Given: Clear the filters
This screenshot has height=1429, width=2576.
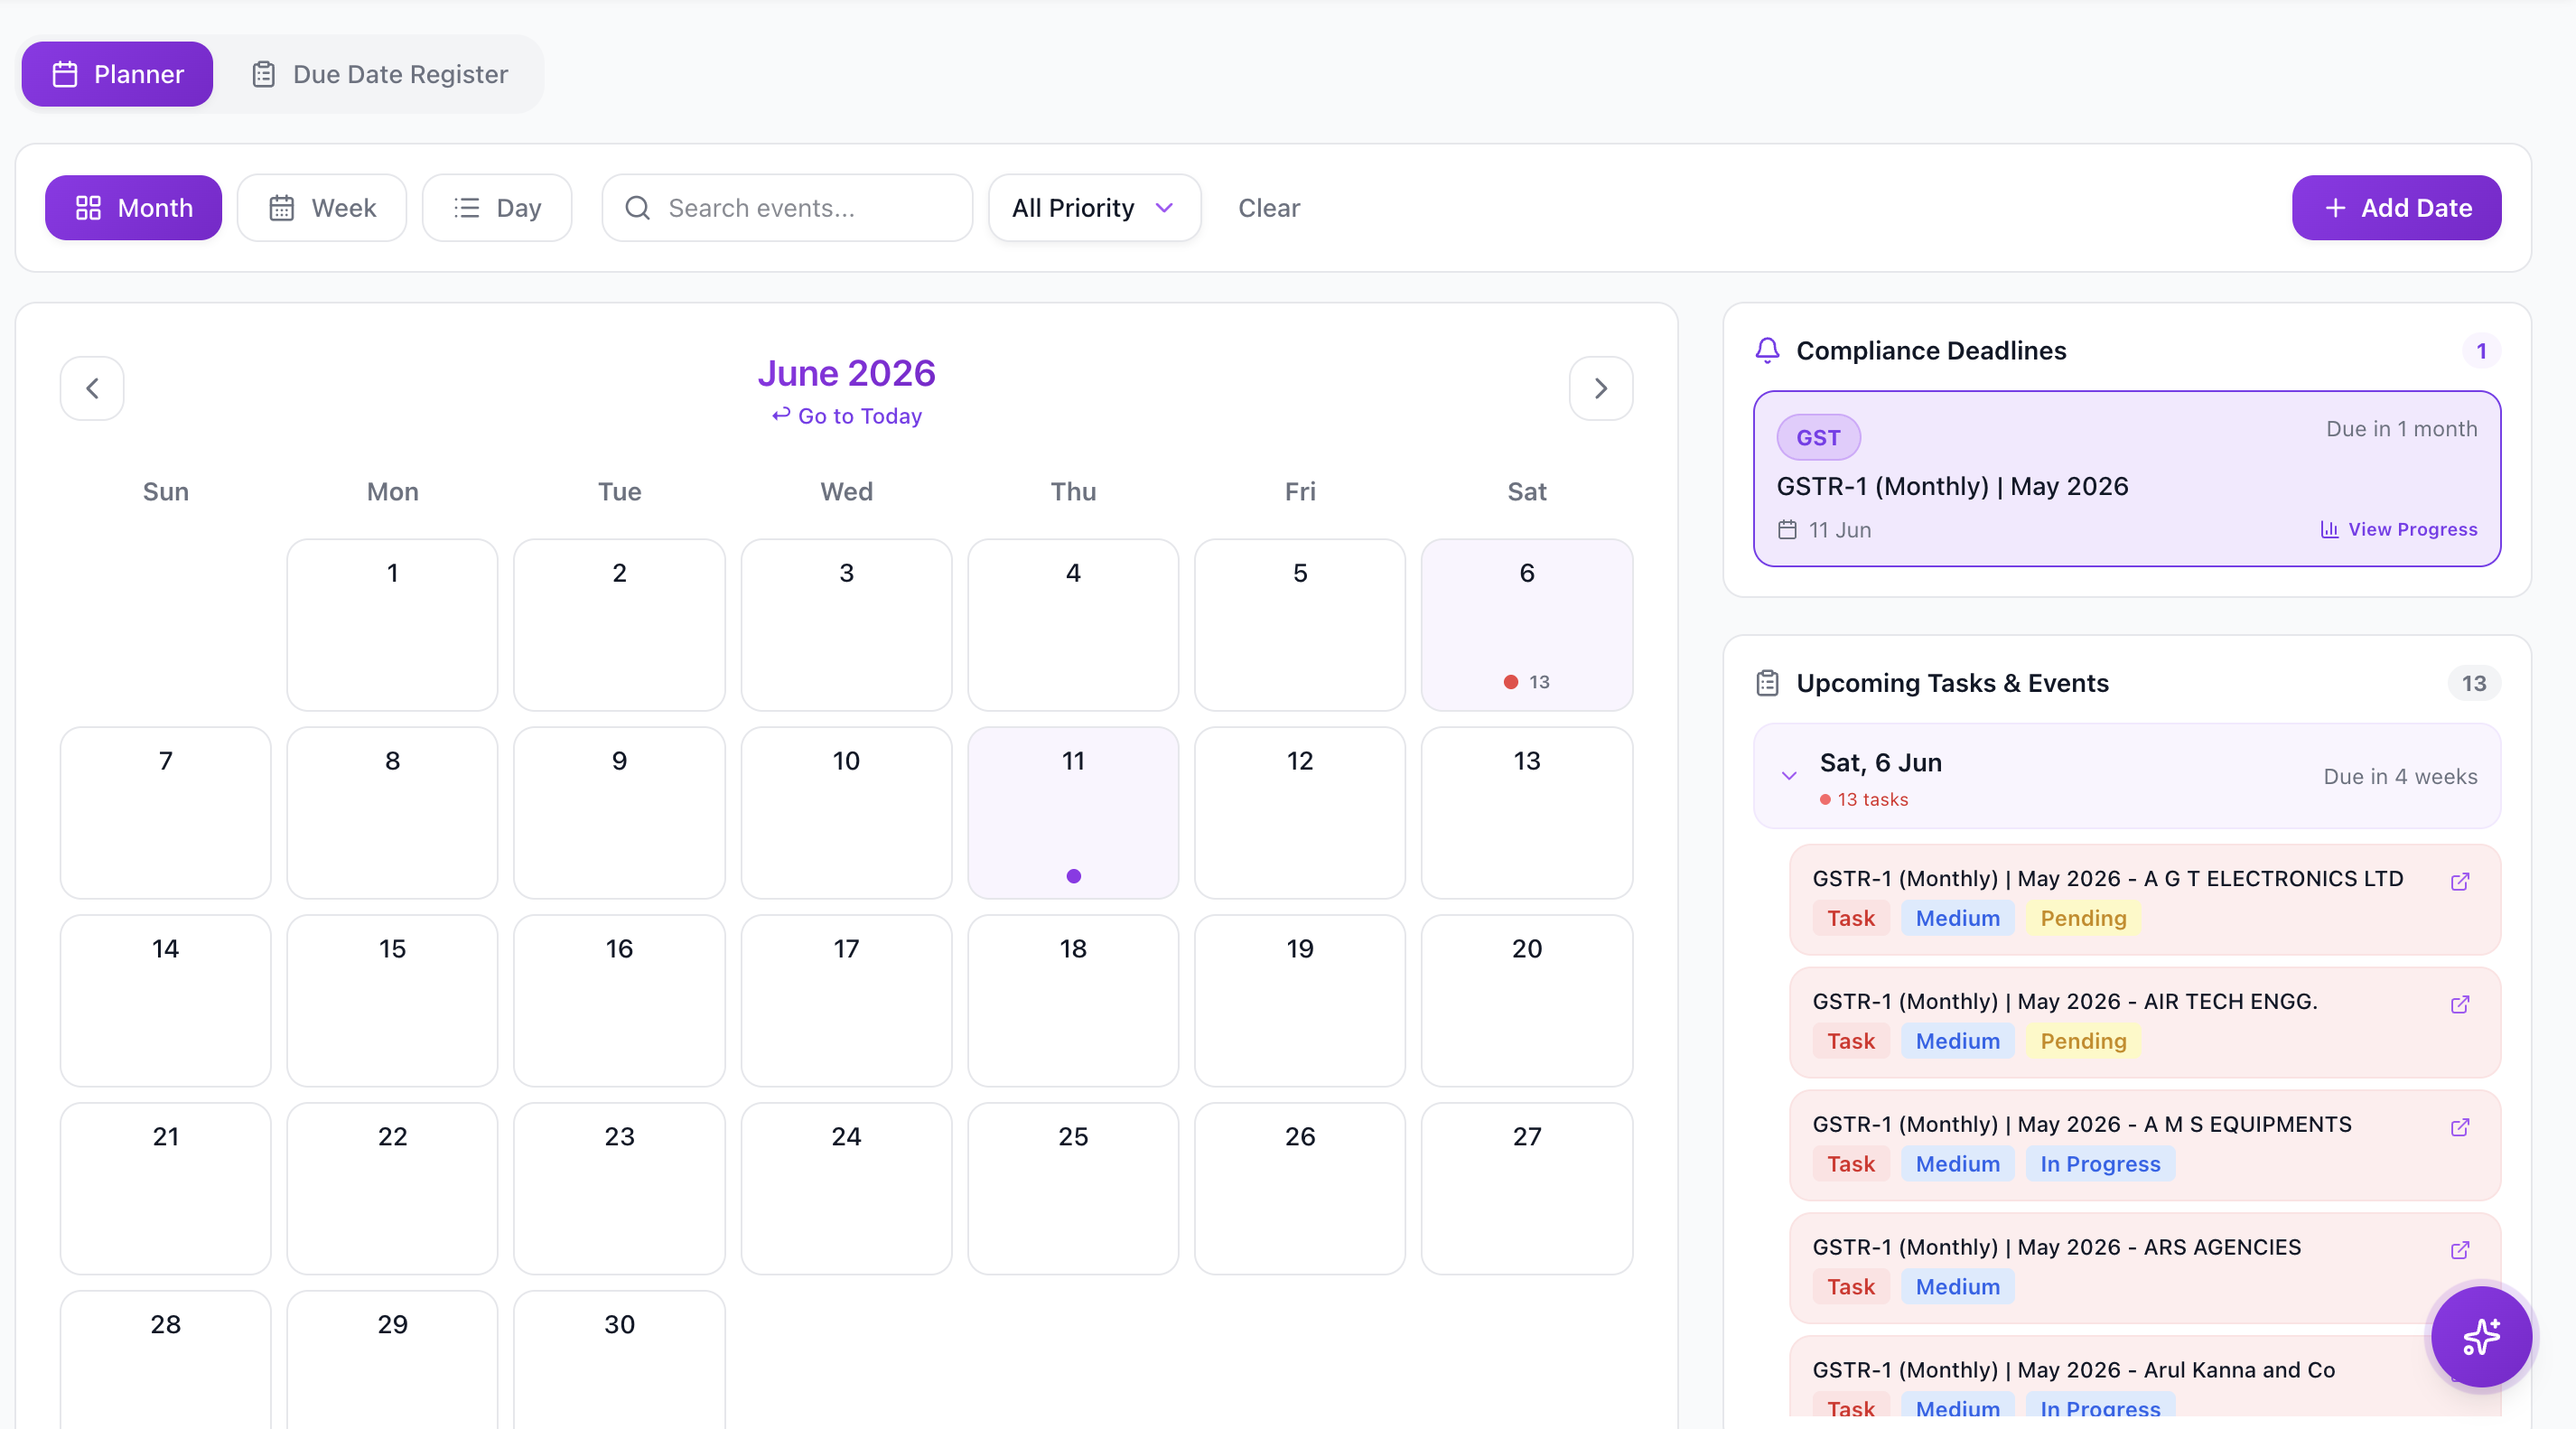Looking at the screenshot, I should pos(1269,208).
